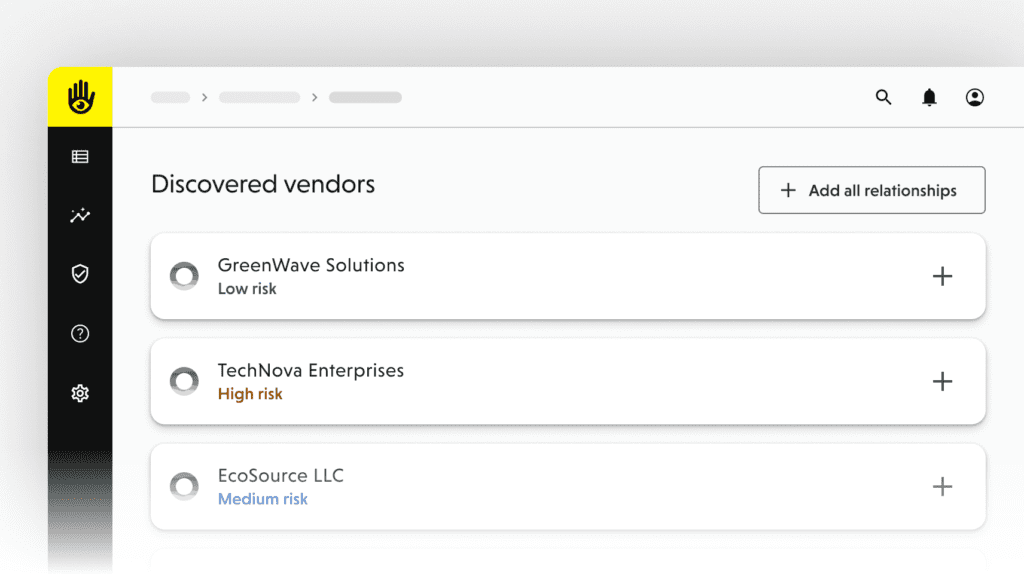The height and width of the screenshot is (575, 1024).
Task: Click the Medium risk label under EcoSource
Action: tap(263, 499)
